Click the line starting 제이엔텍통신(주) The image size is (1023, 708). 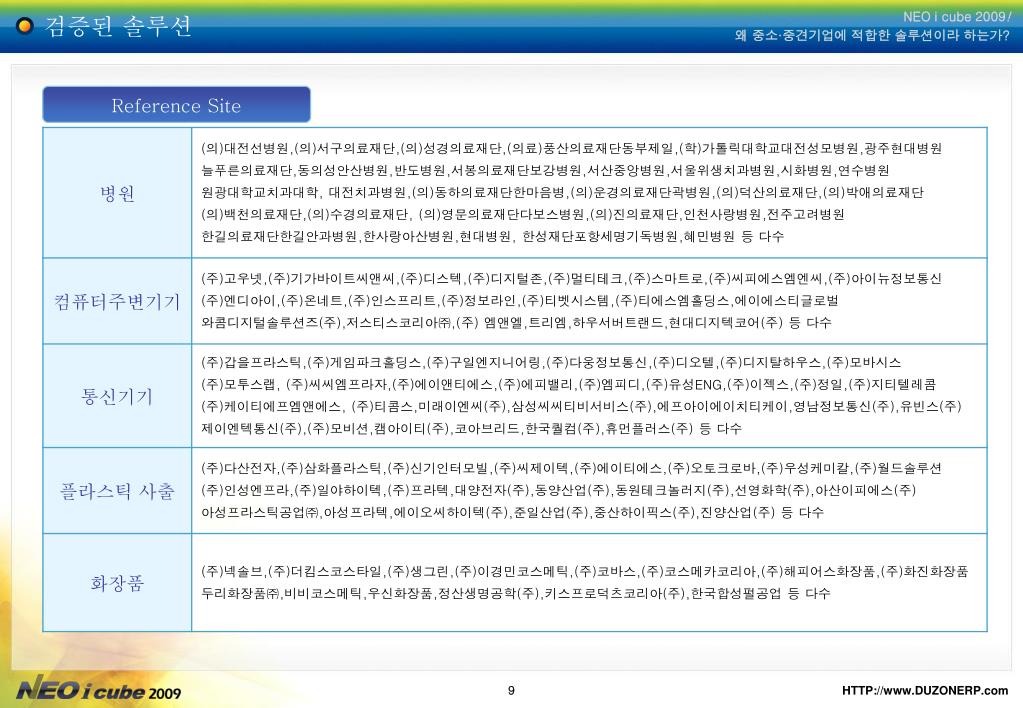click(472, 429)
